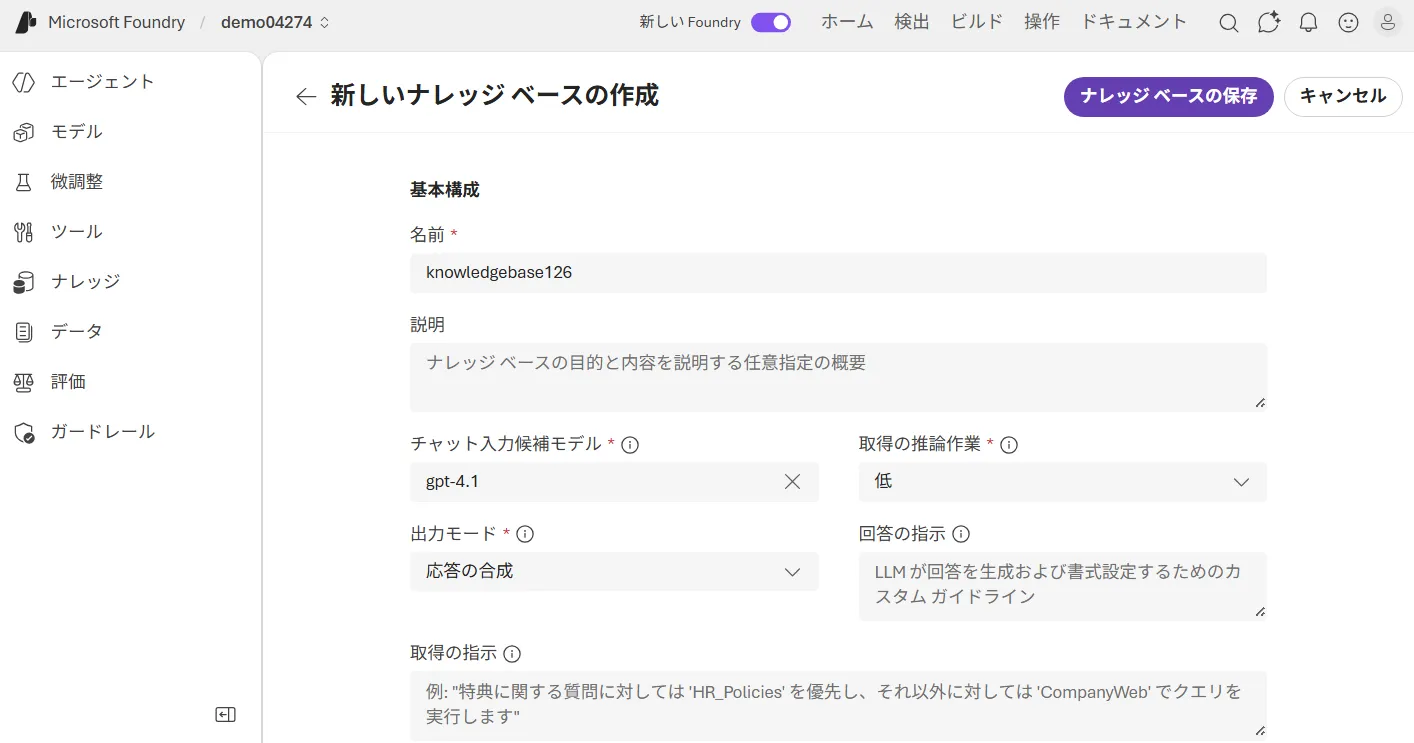
Task: Open the search magnifier icon
Action: [x=1229, y=23]
